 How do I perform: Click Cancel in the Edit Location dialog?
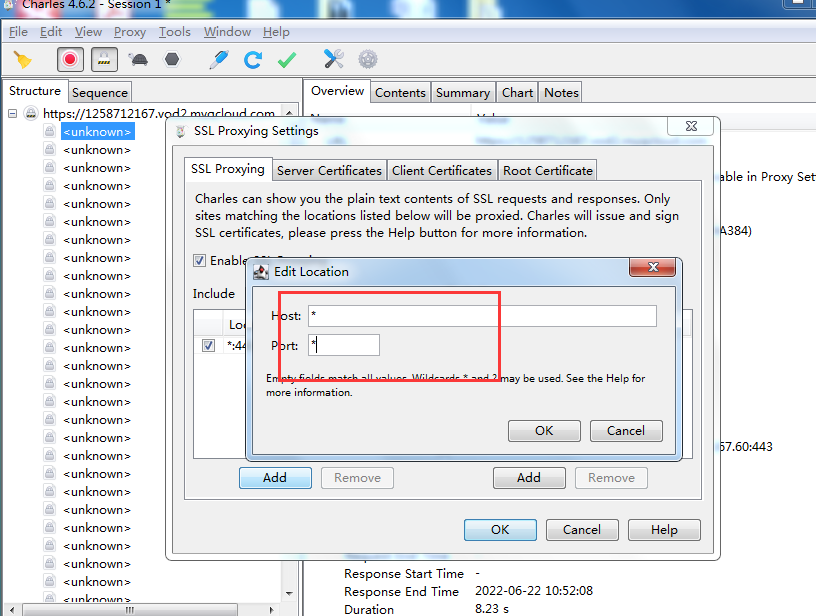(625, 431)
